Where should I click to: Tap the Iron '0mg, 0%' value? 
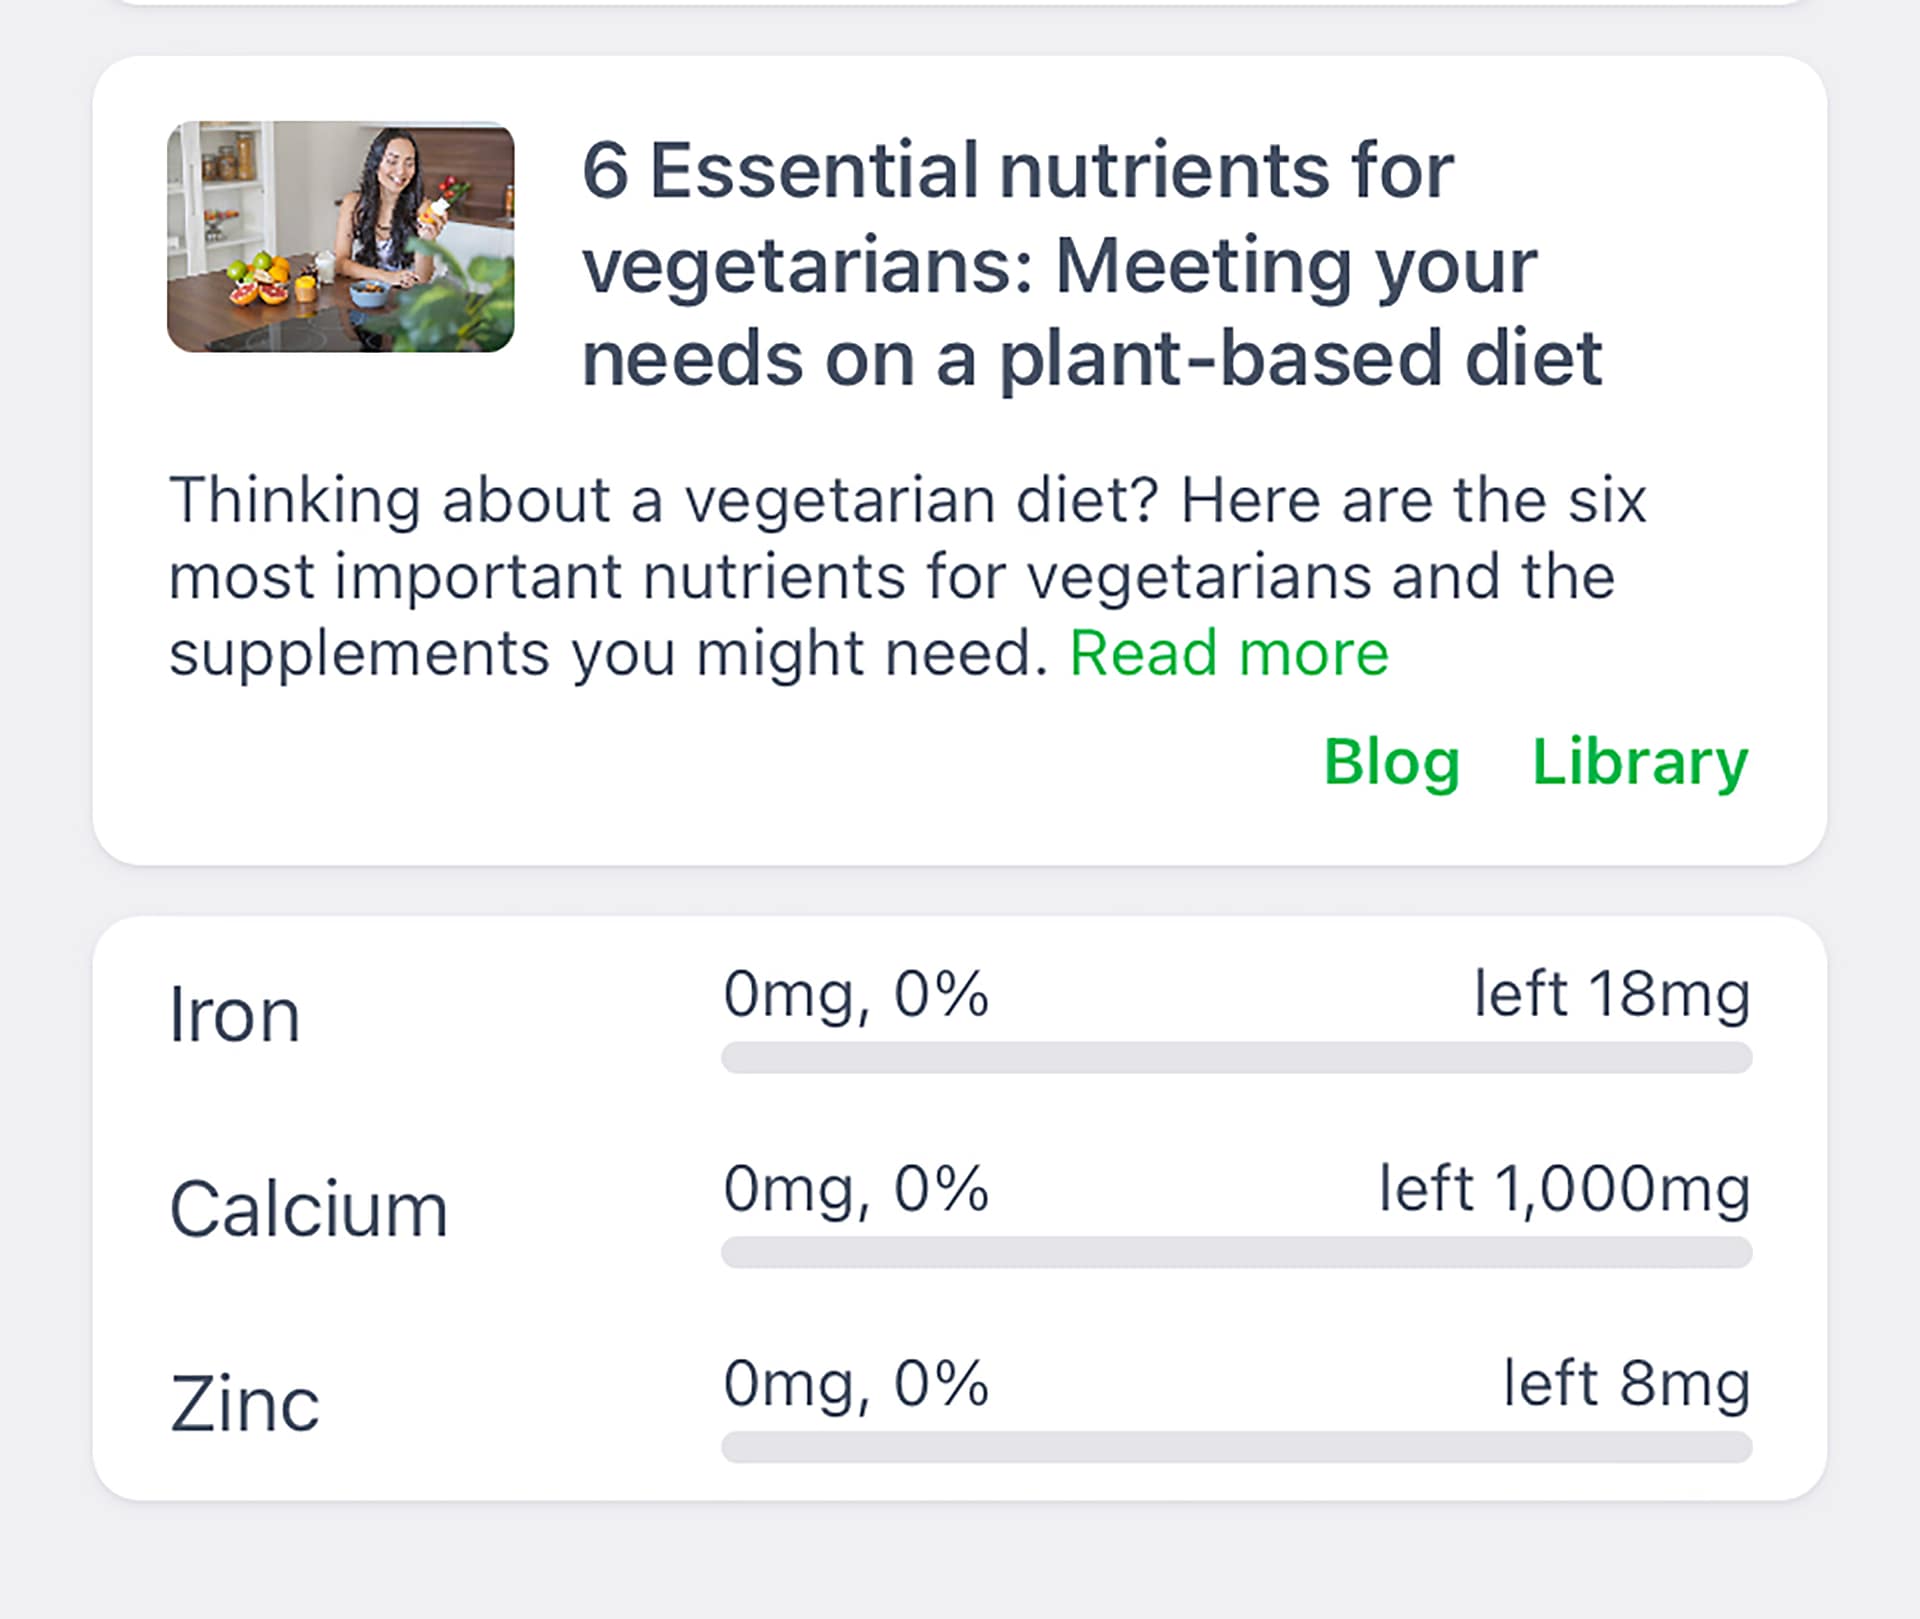[856, 994]
